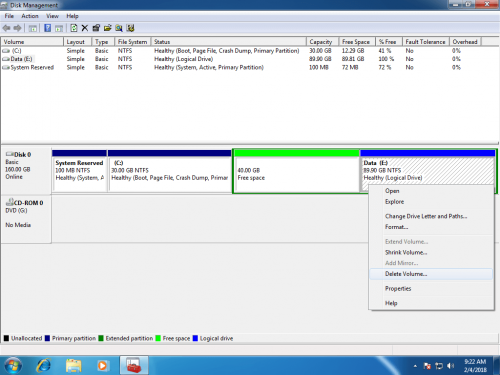The image size is (500, 375).
Task: Choose Change Drive Letter and Paths
Action: click(x=431, y=216)
